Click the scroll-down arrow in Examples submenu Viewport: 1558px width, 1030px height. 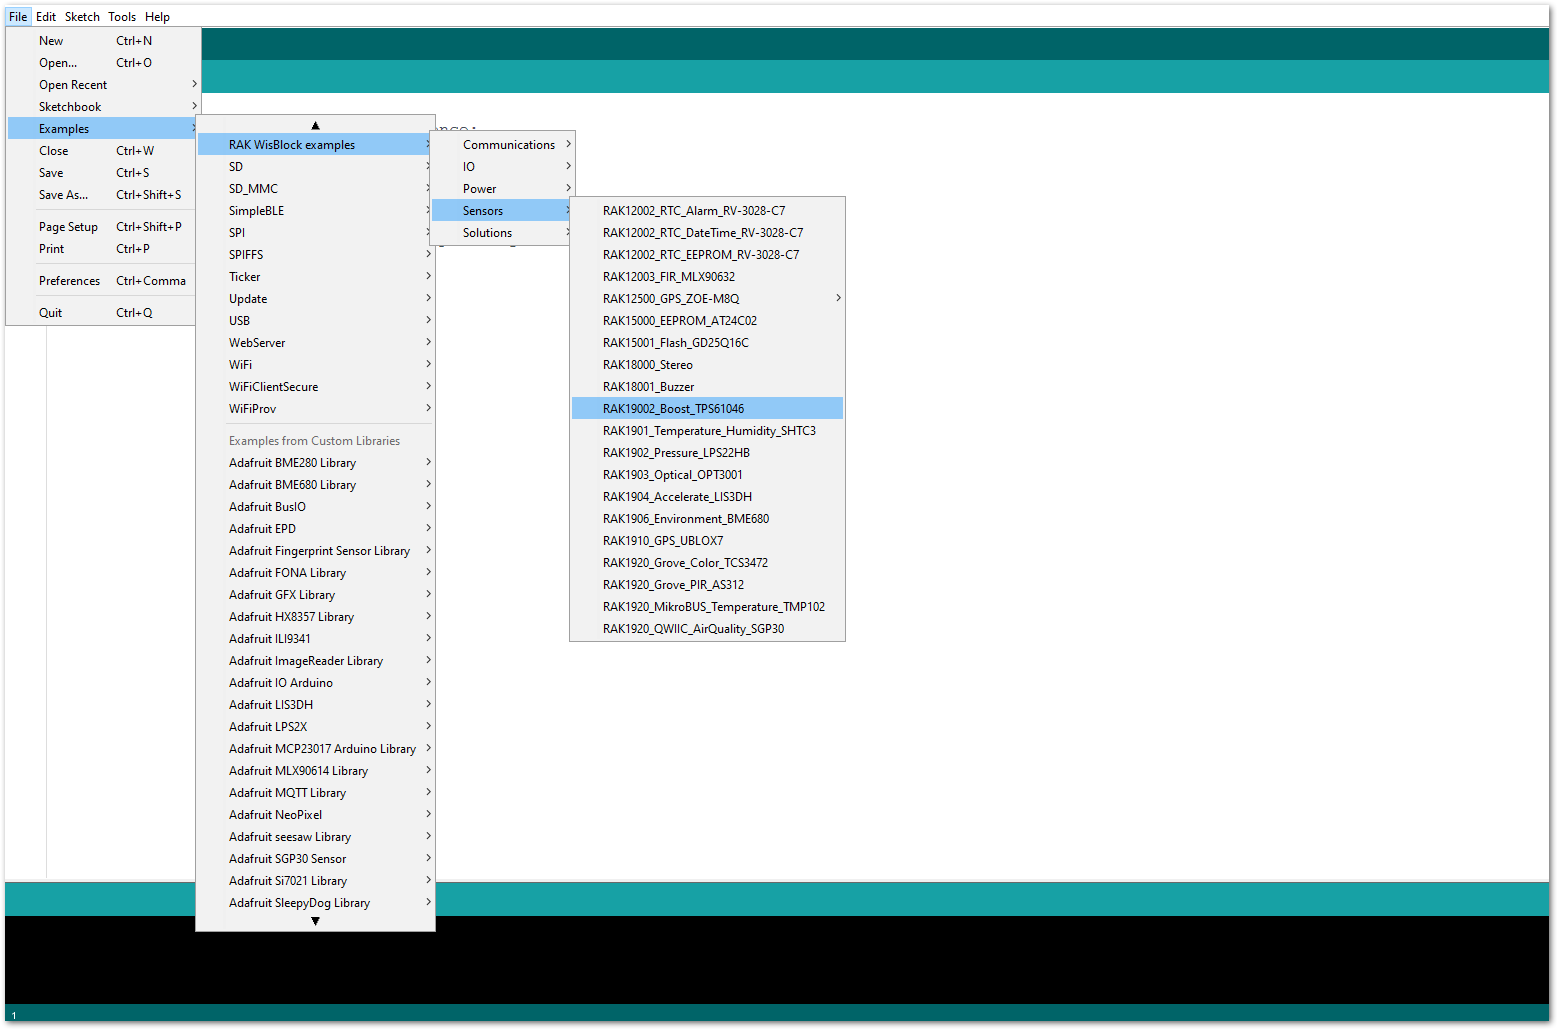coord(315,921)
